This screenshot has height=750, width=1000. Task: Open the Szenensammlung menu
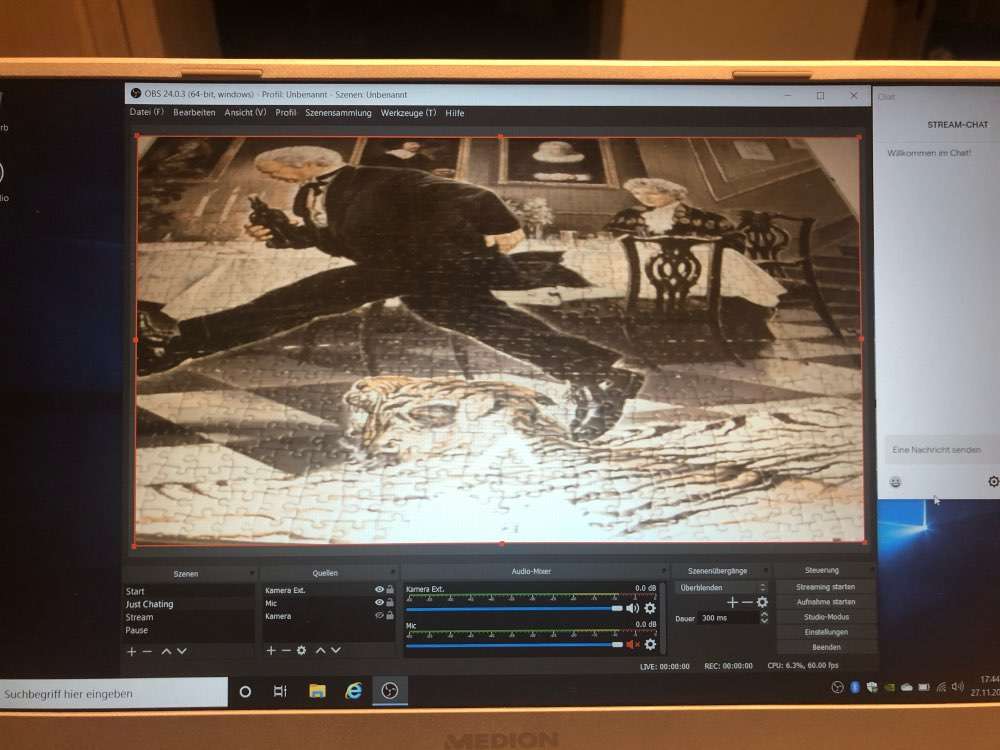coord(338,113)
